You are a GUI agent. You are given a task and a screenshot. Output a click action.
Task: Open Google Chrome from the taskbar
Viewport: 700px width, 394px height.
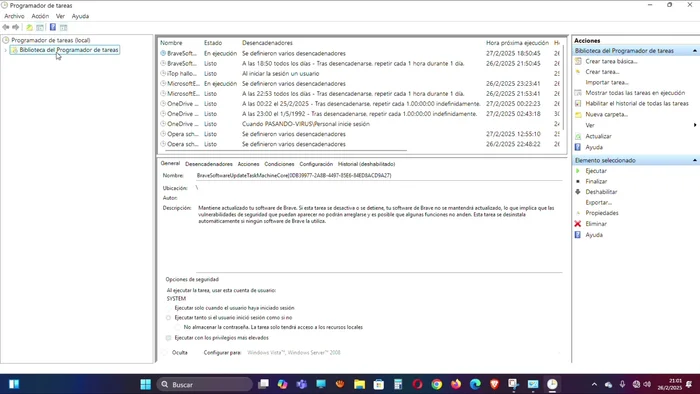click(437, 384)
